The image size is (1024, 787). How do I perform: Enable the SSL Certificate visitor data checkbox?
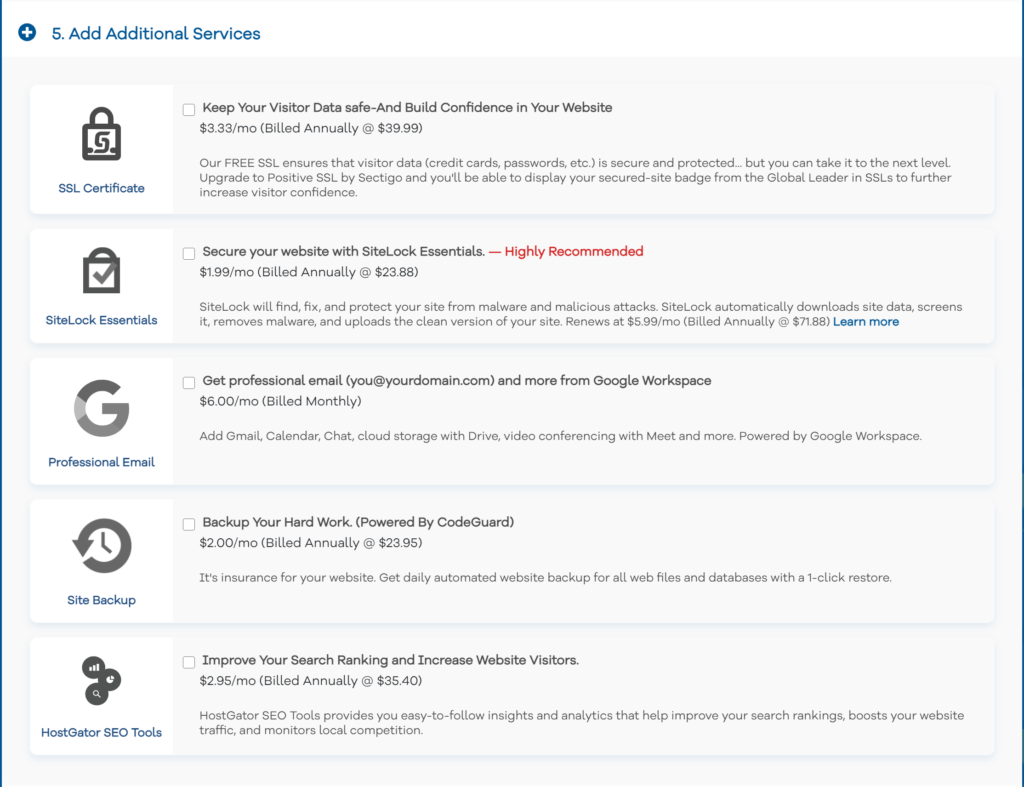click(x=189, y=109)
